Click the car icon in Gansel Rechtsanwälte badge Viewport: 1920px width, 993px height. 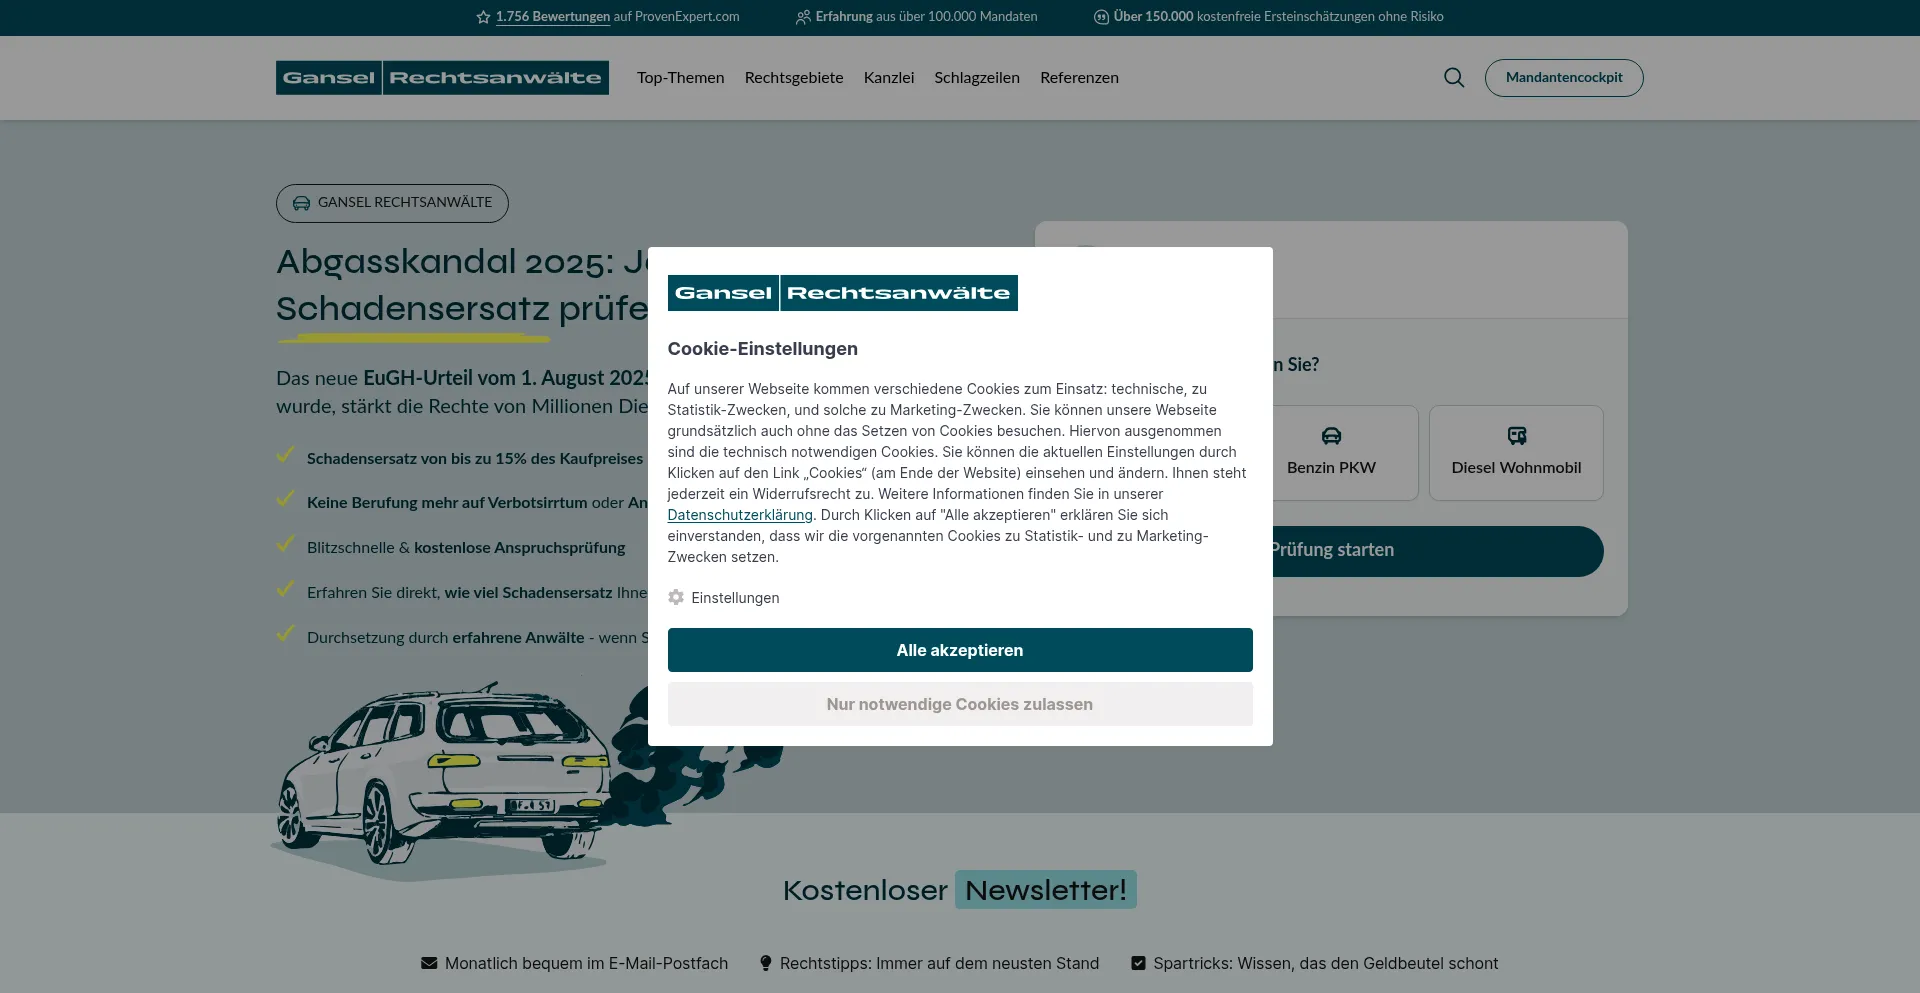click(301, 203)
